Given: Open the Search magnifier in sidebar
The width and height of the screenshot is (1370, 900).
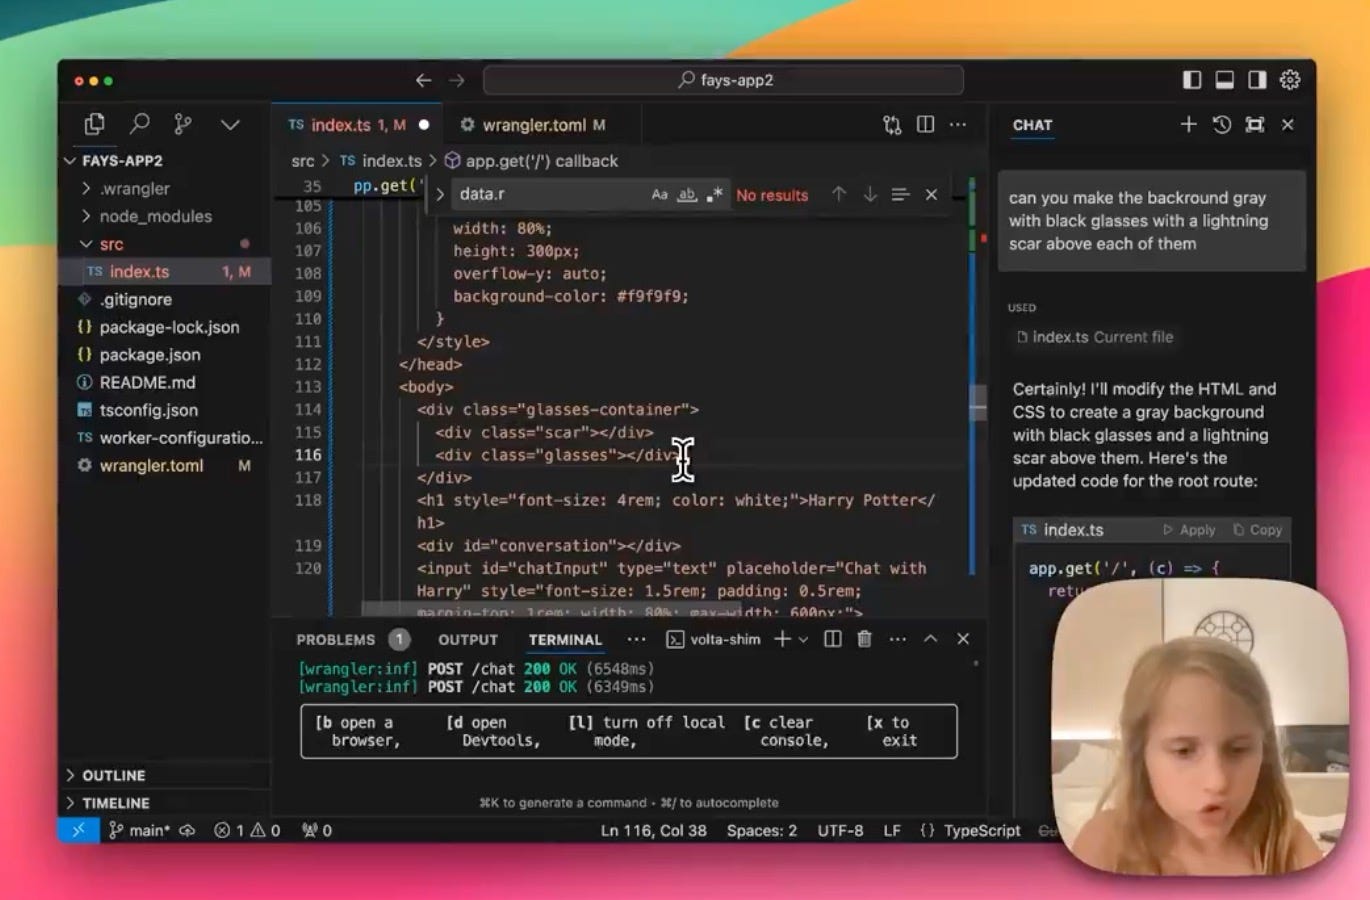Looking at the screenshot, I should [x=140, y=124].
